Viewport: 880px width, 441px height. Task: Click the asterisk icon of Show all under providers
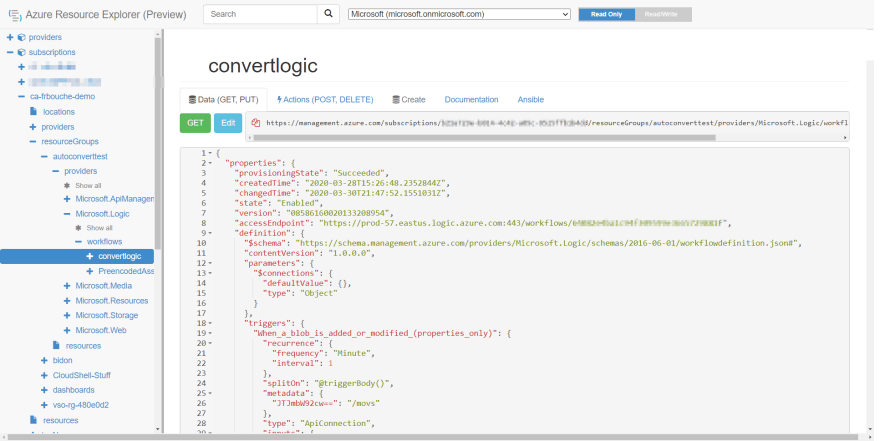[67, 185]
